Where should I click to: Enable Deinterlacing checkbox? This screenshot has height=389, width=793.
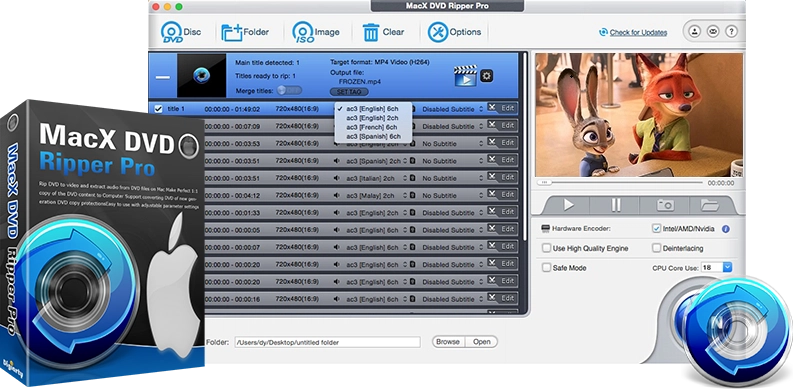656,248
